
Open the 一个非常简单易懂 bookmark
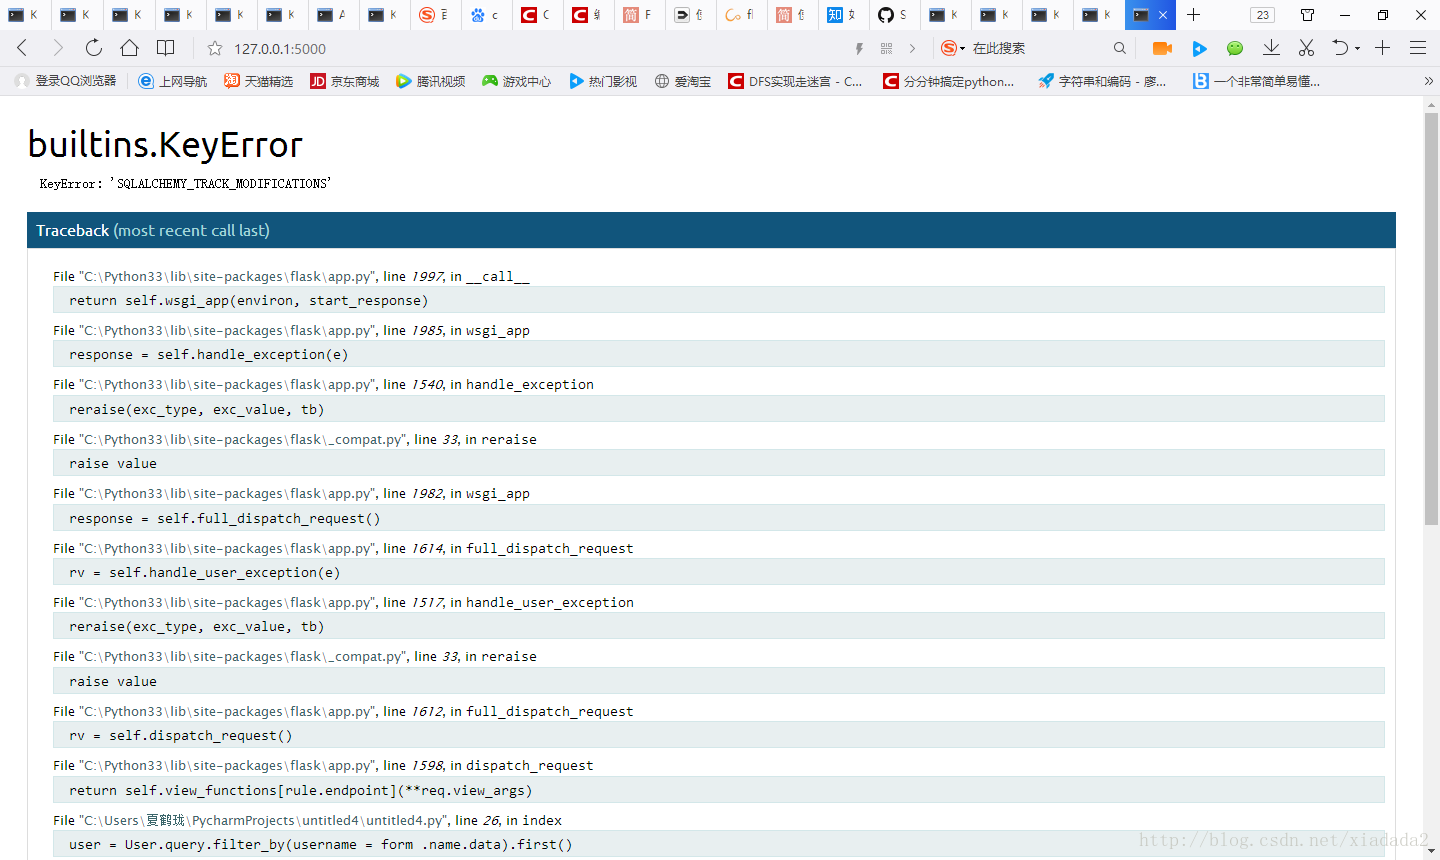tap(1256, 81)
